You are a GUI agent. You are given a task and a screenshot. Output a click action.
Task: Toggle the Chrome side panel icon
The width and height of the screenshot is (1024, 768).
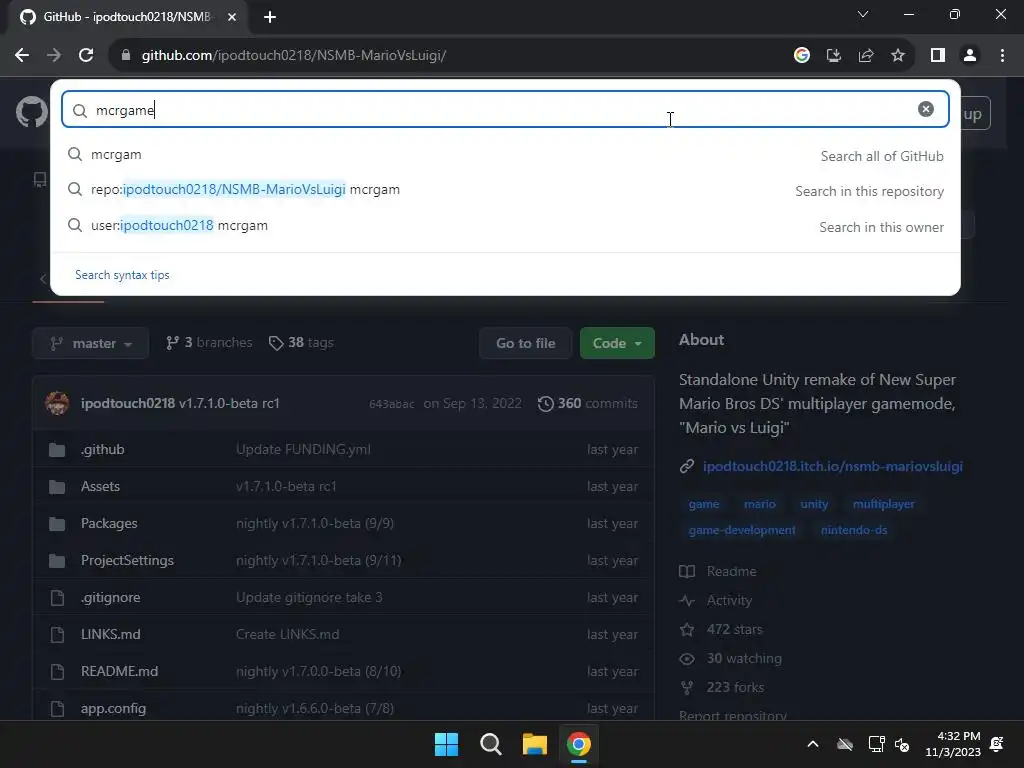tap(938, 56)
